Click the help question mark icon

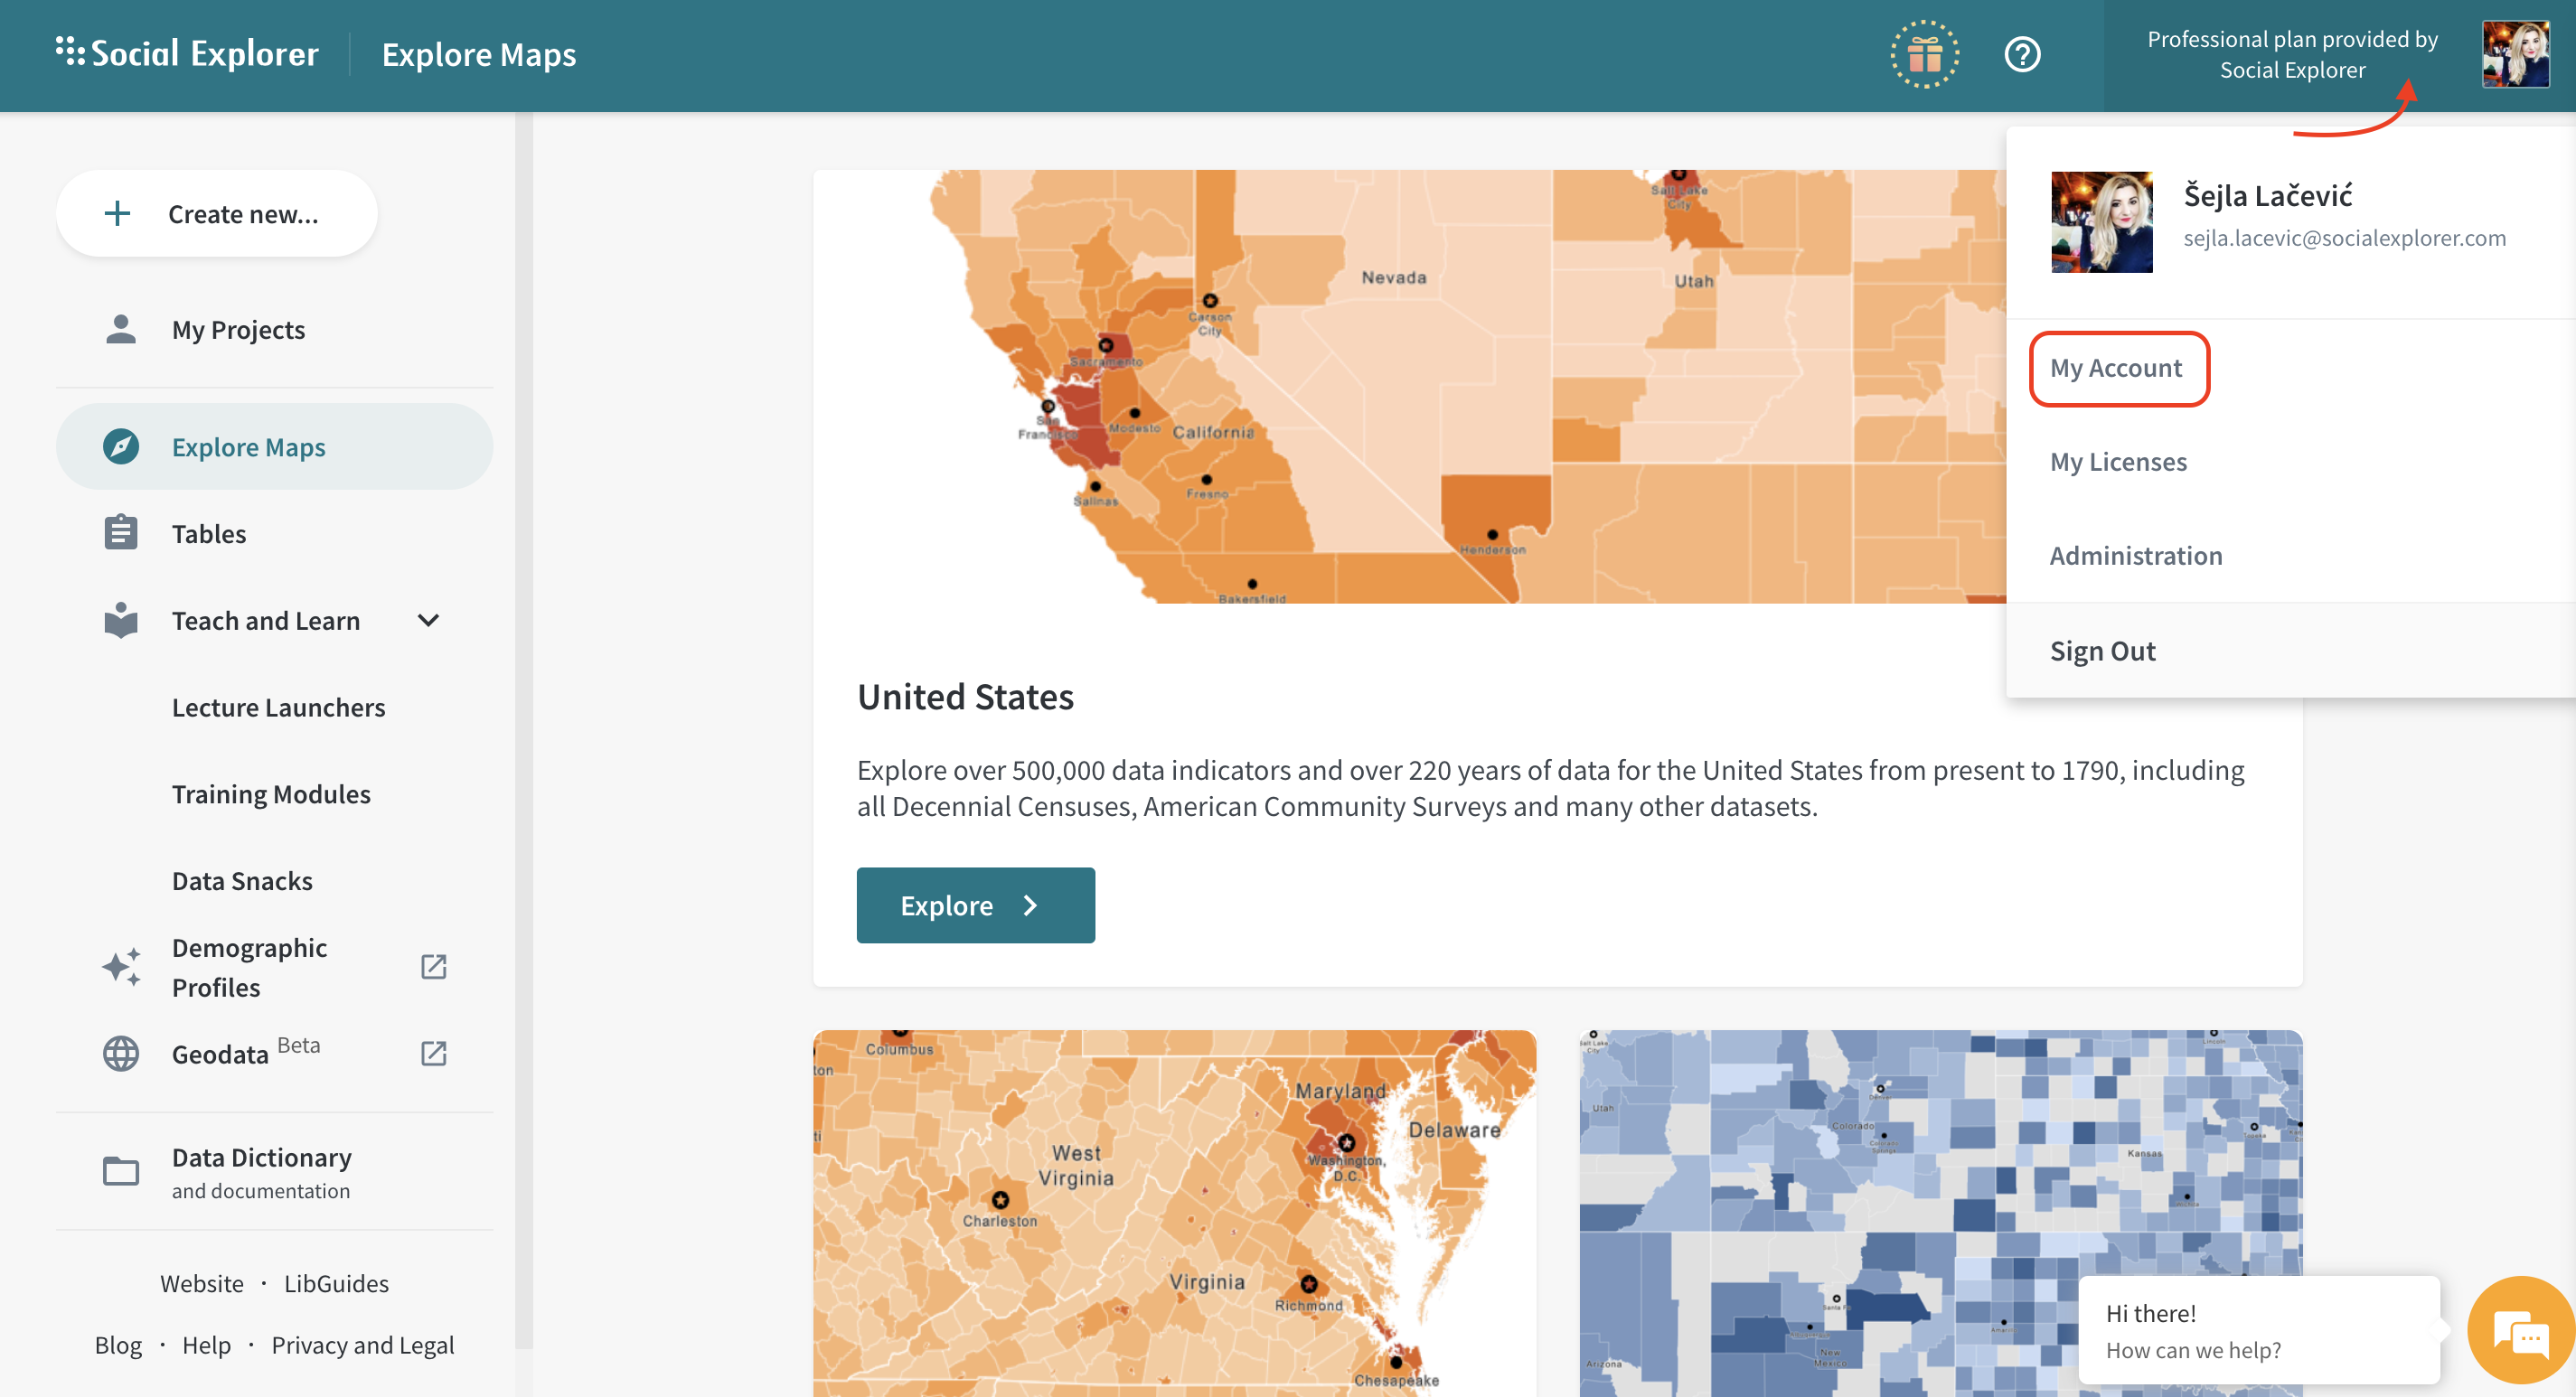click(x=2022, y=55)
